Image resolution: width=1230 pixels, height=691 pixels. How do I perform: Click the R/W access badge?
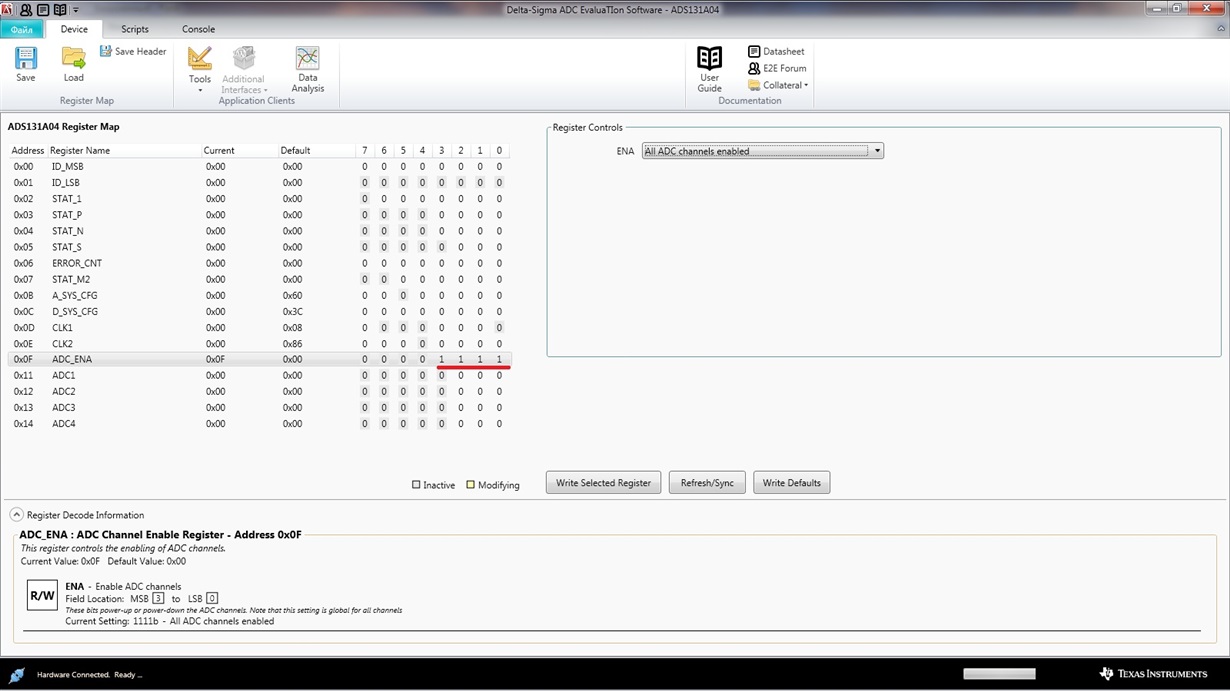point(42,595)
